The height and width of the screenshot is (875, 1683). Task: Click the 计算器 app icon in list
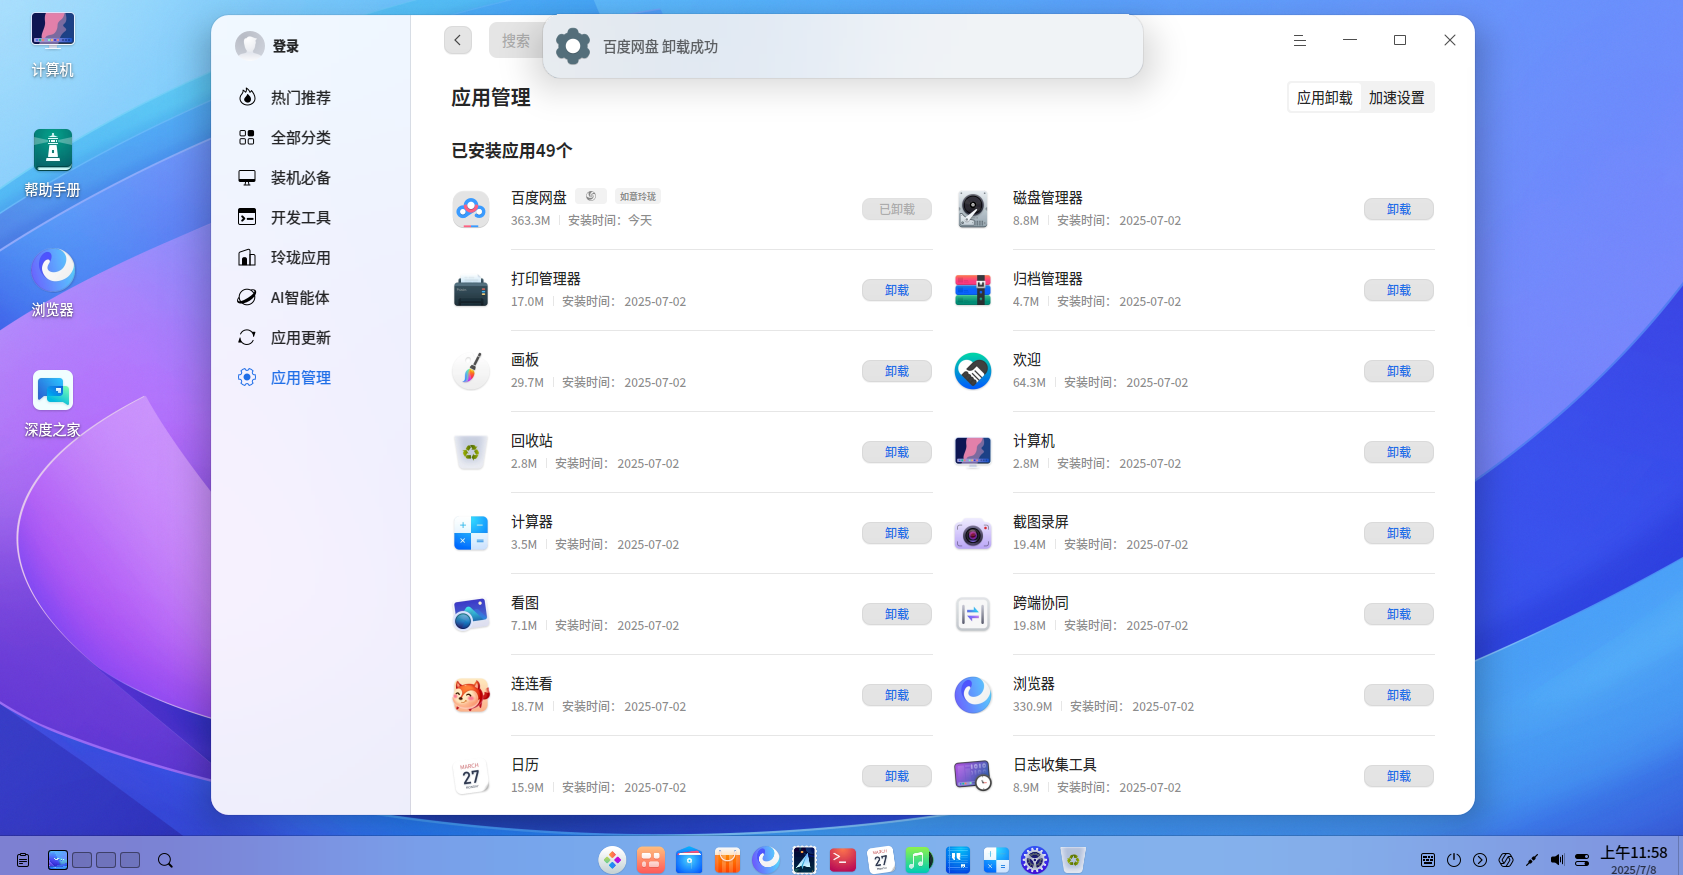[471, 533]
